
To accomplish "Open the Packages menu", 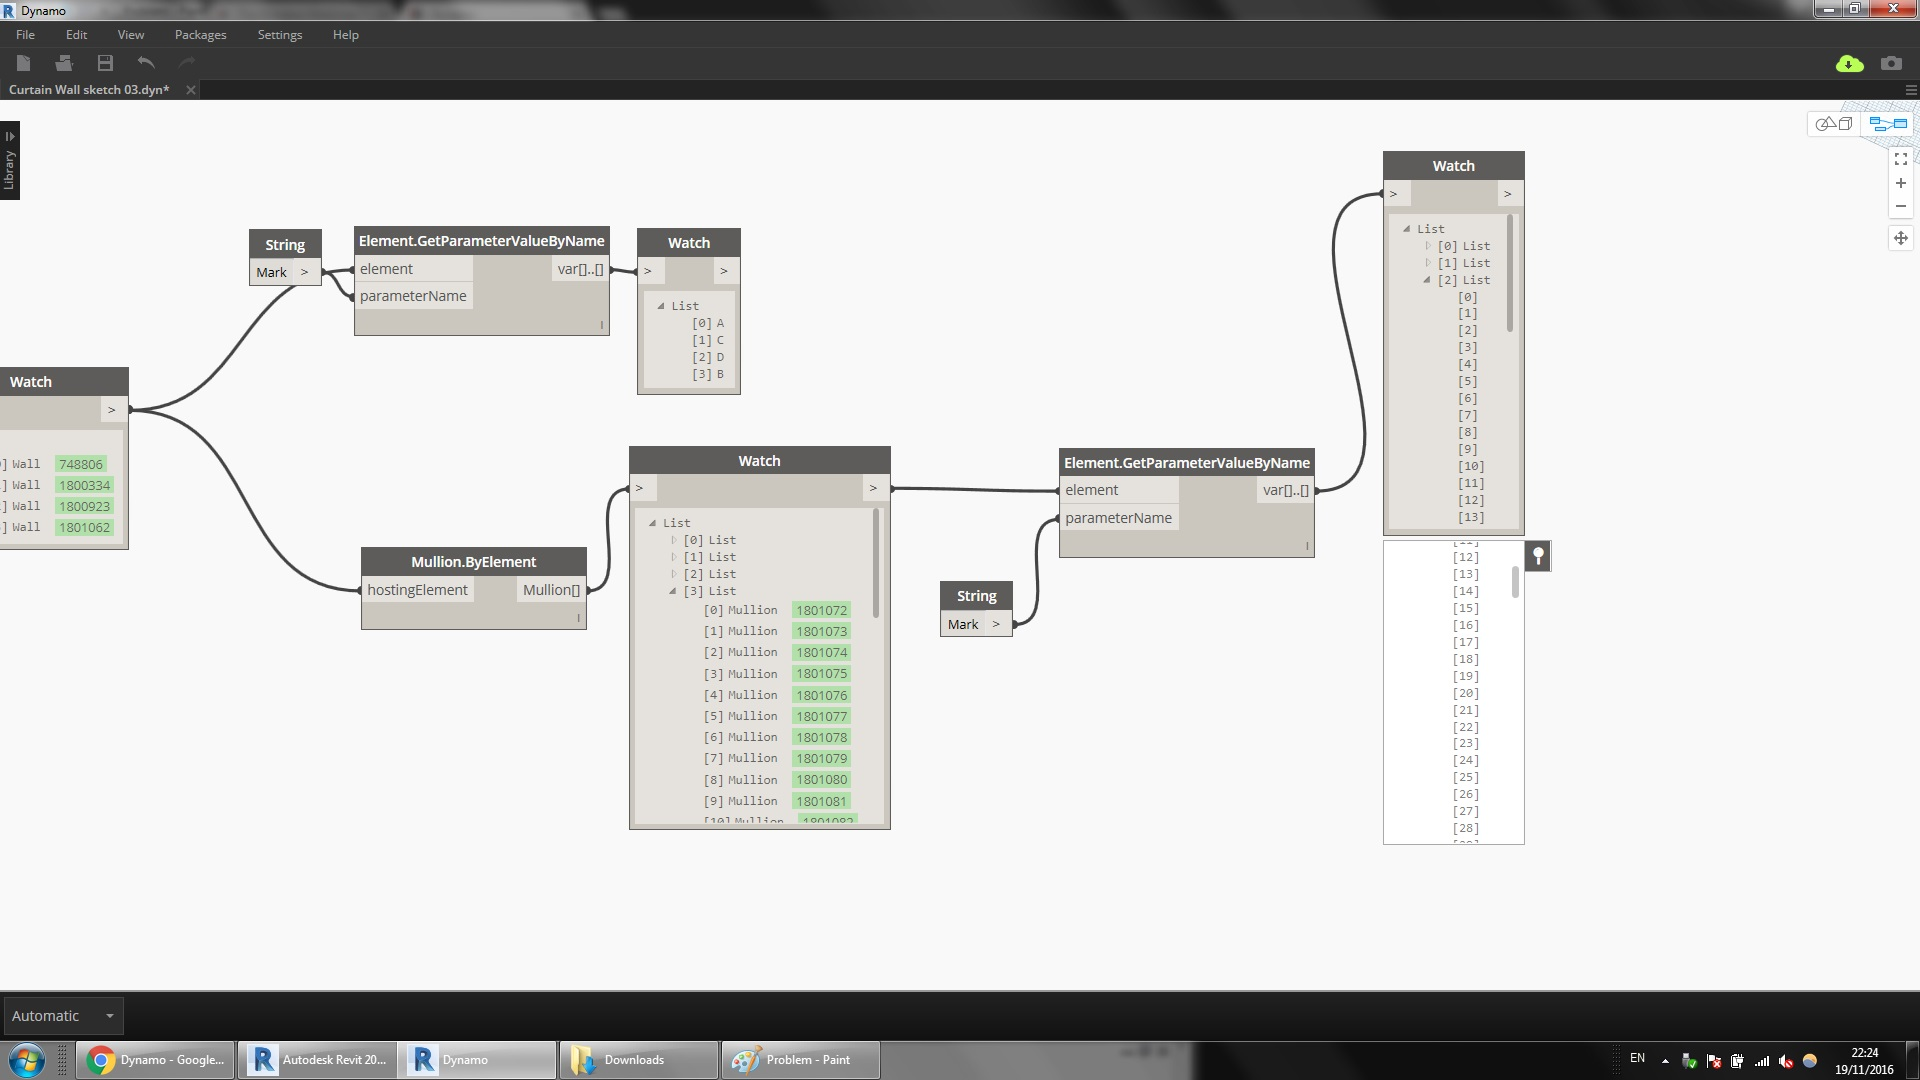I will 200,35.
